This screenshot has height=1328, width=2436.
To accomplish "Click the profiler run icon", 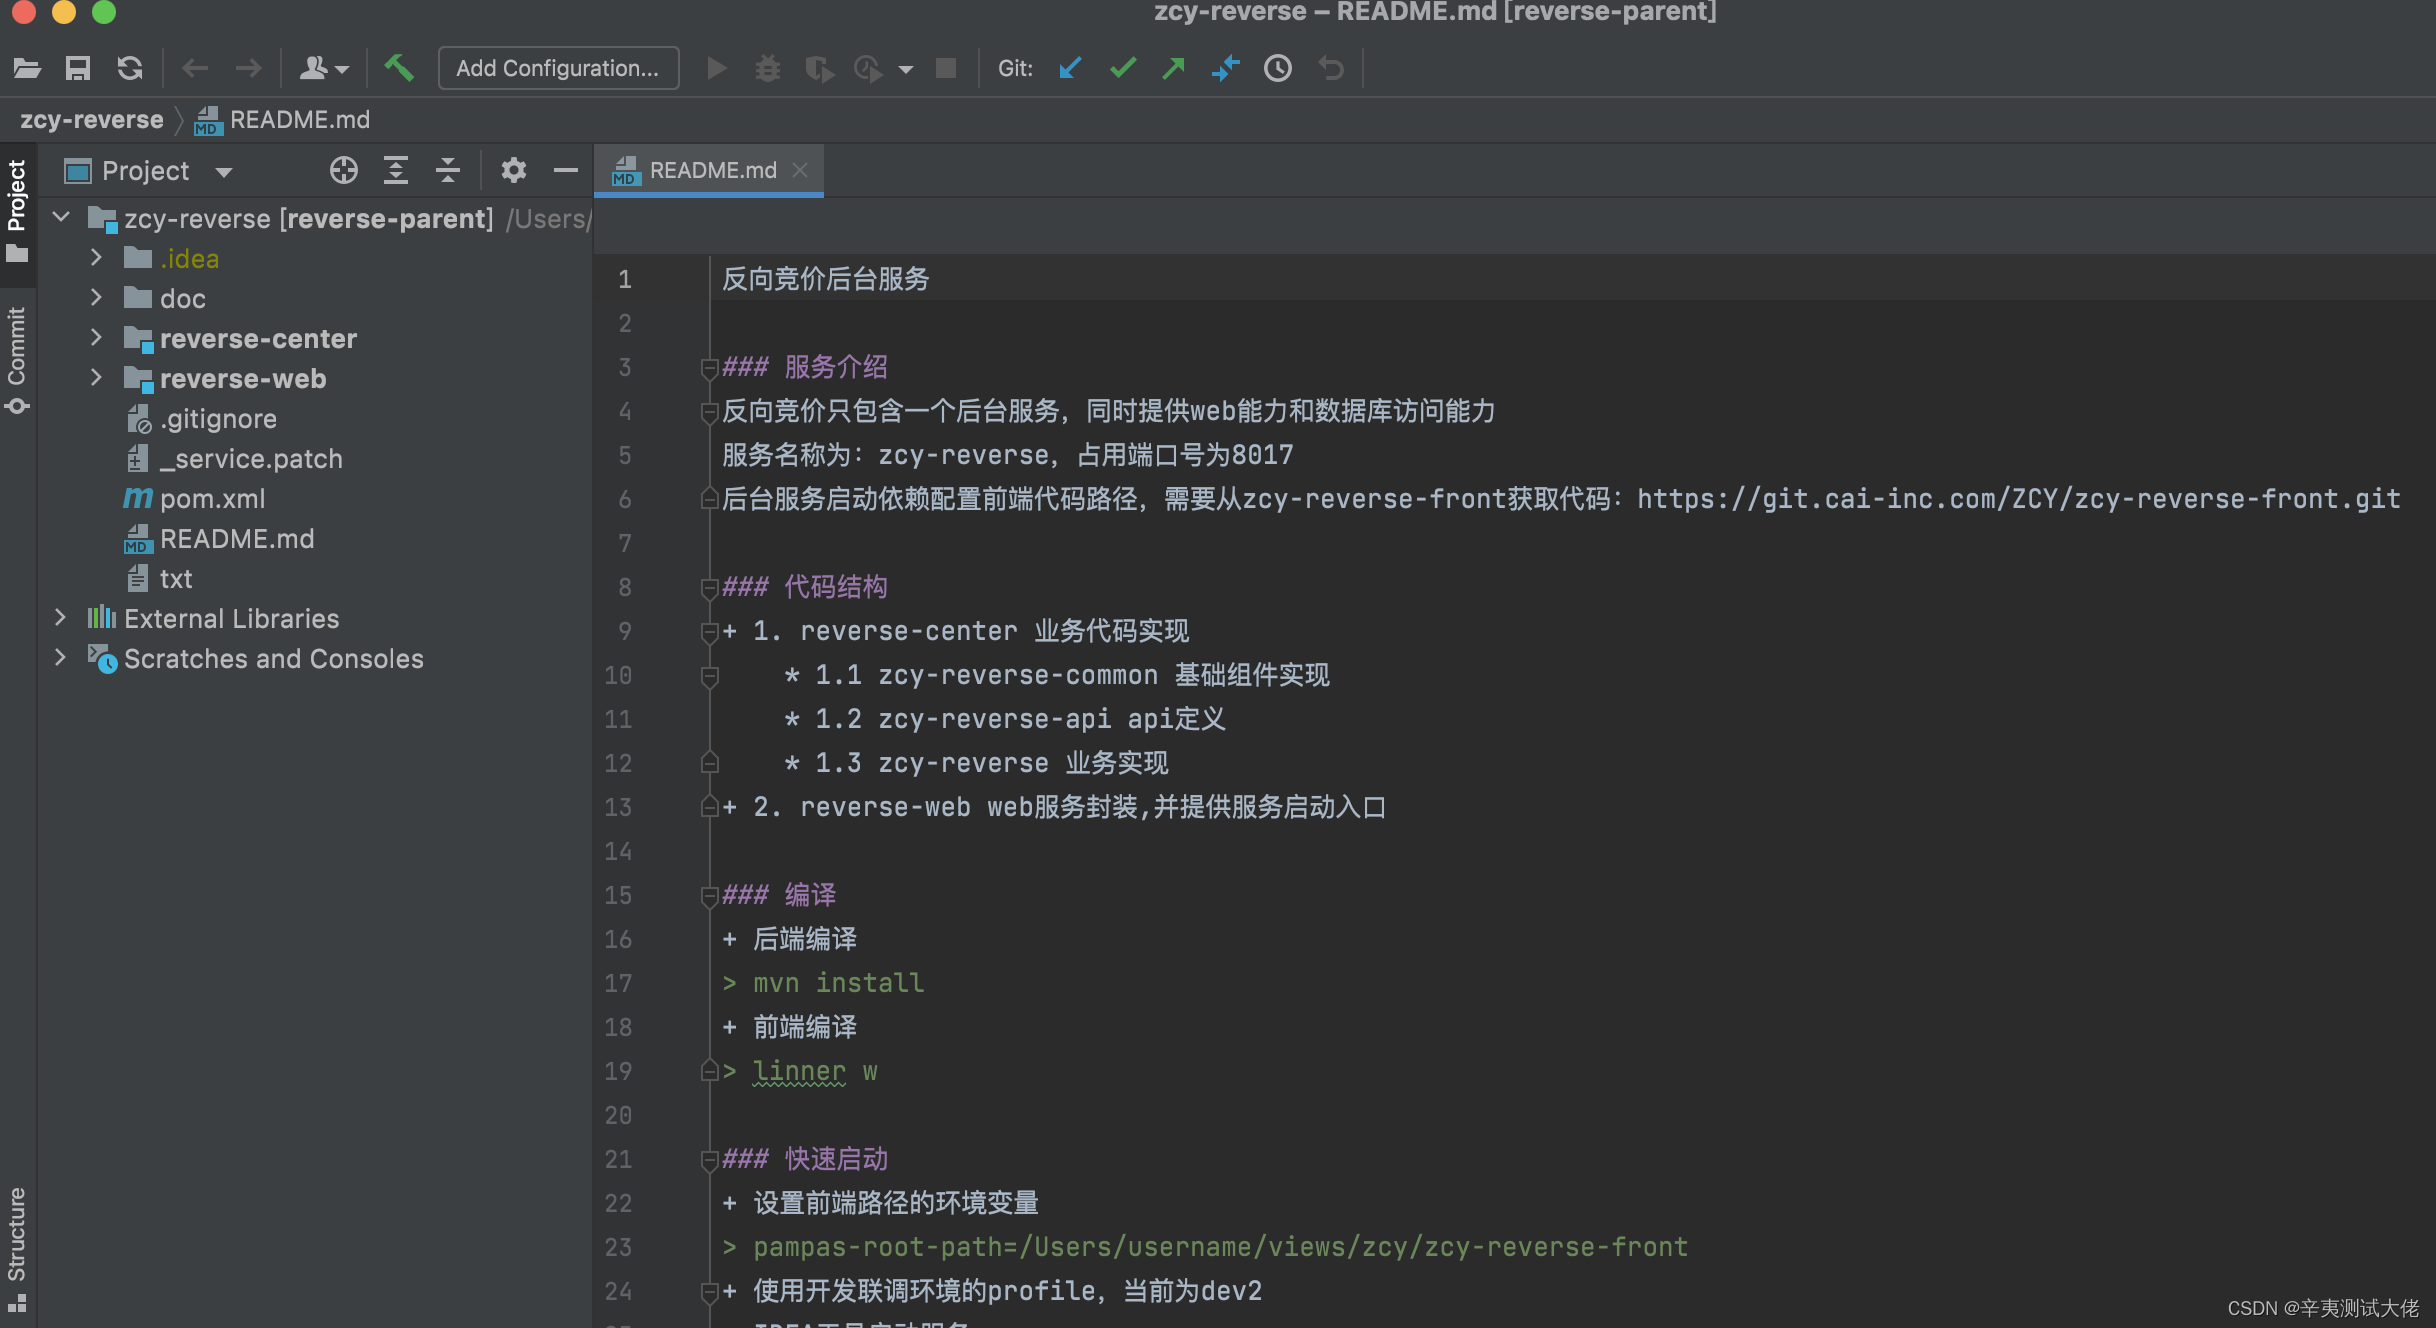I will pos(868,68).
